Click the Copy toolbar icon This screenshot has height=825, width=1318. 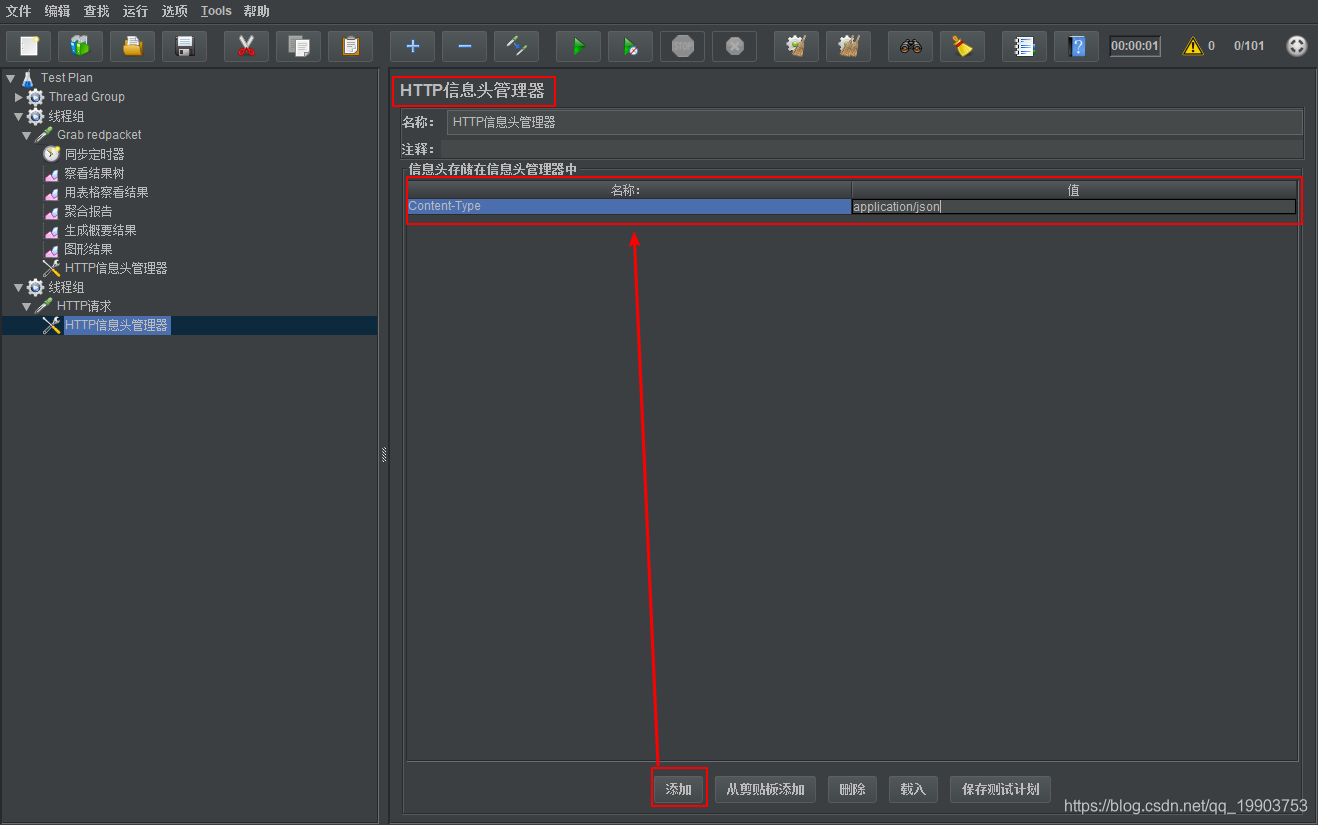click(298, 46)
